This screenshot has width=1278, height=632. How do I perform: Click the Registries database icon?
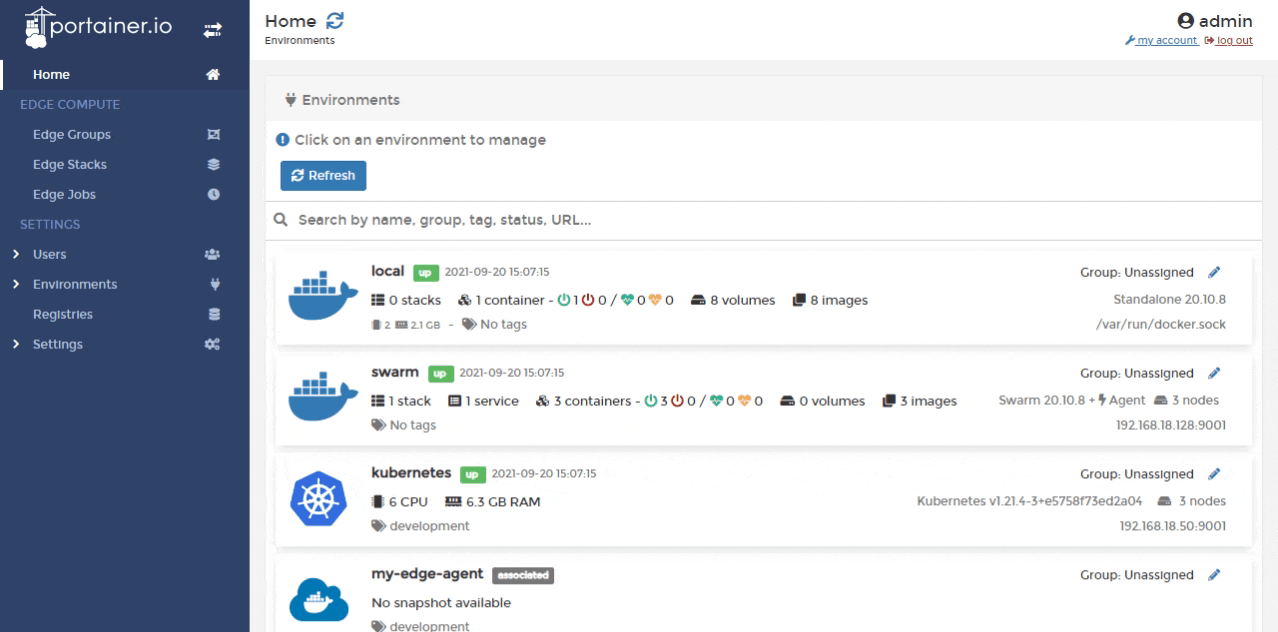point(212,314)
